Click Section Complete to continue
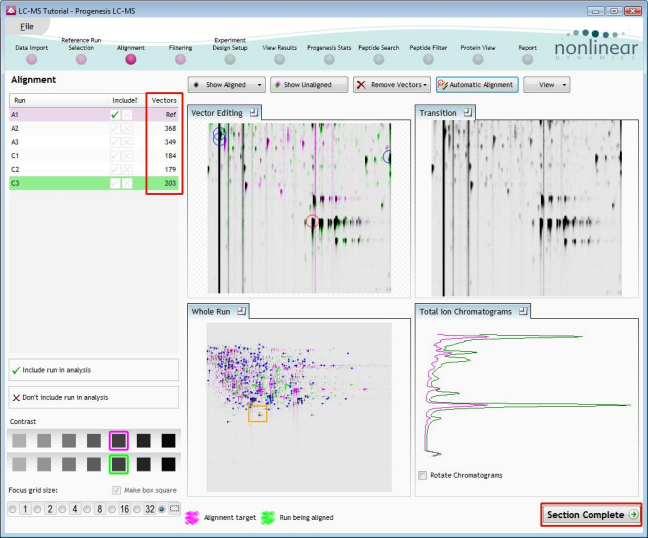Screen dimensions: 648x538 pos(591,514)
